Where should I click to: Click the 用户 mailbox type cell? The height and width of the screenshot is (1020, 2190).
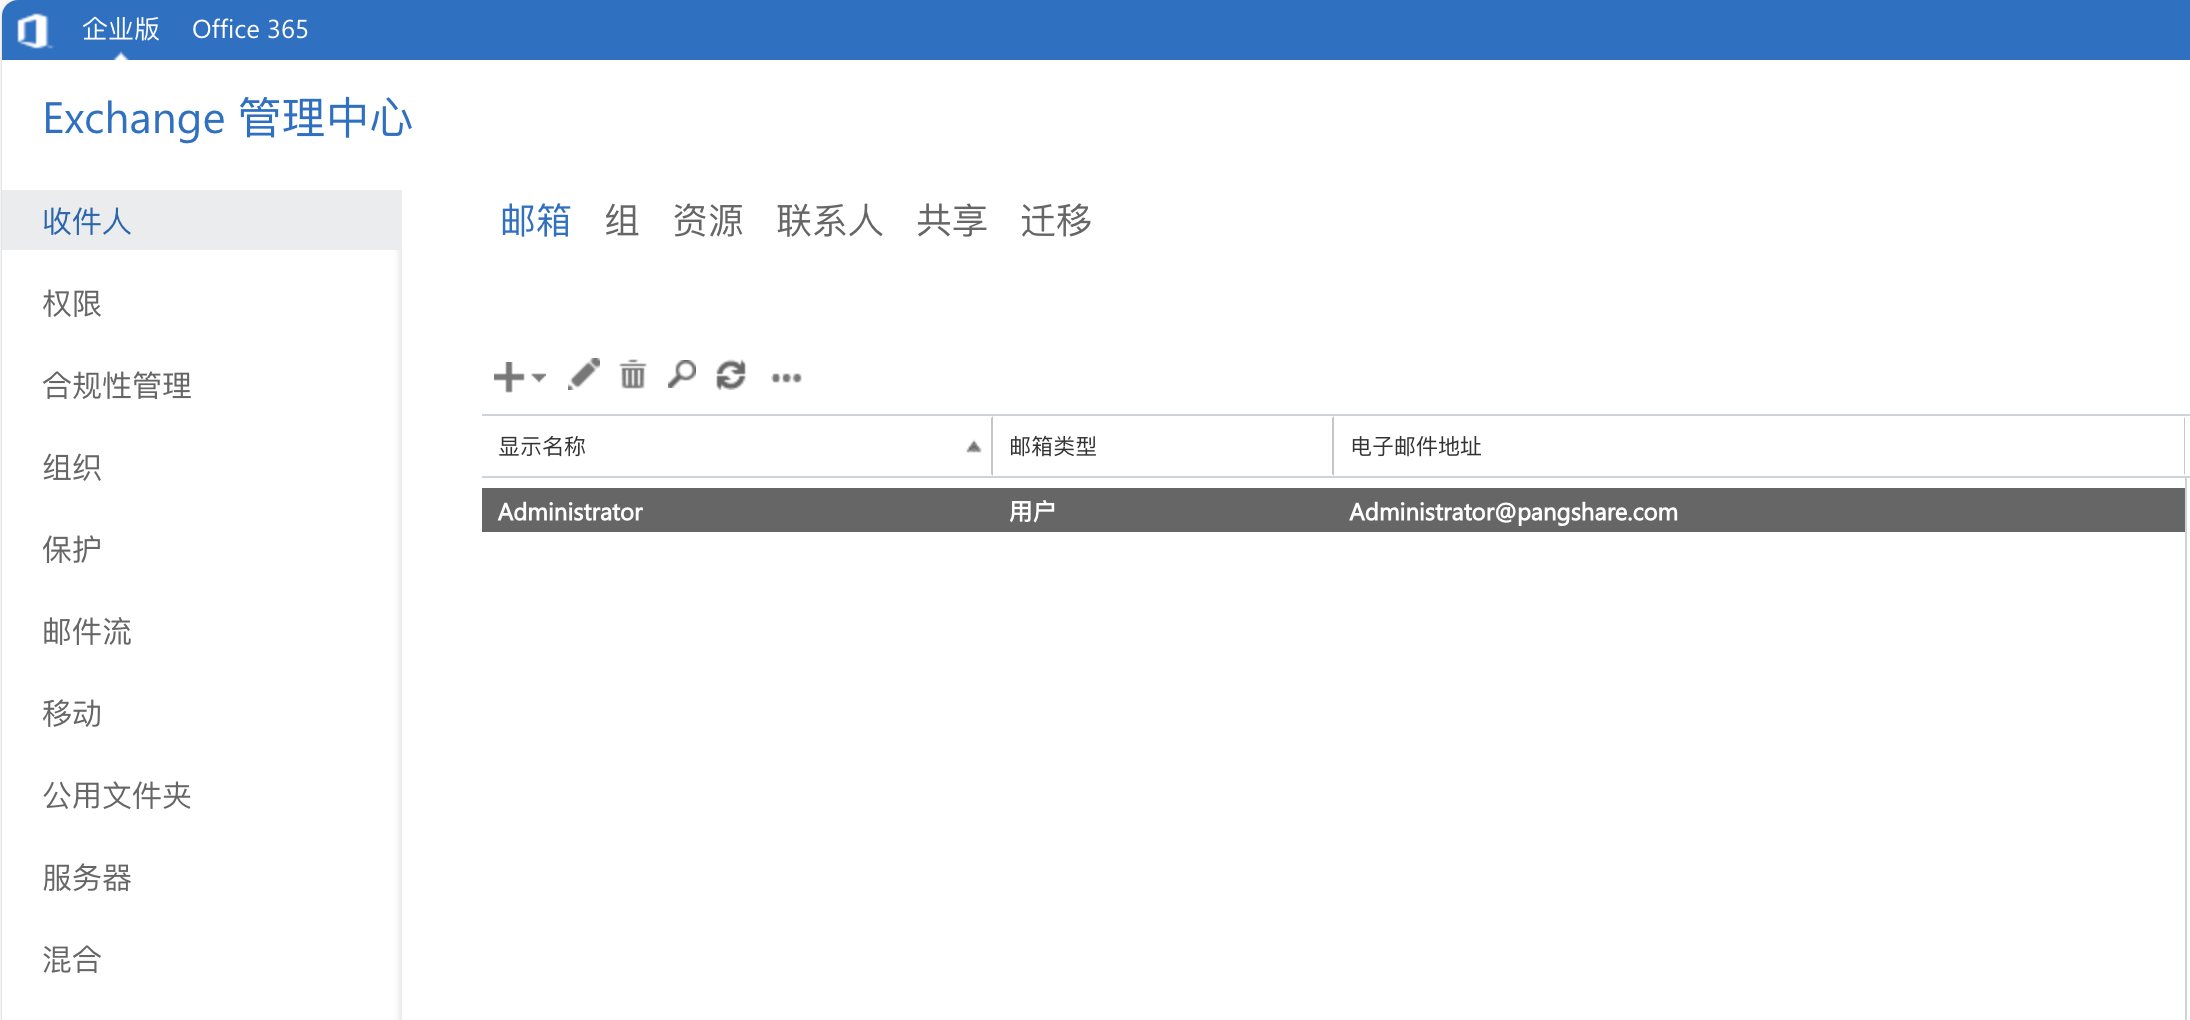coord(1032,511)
